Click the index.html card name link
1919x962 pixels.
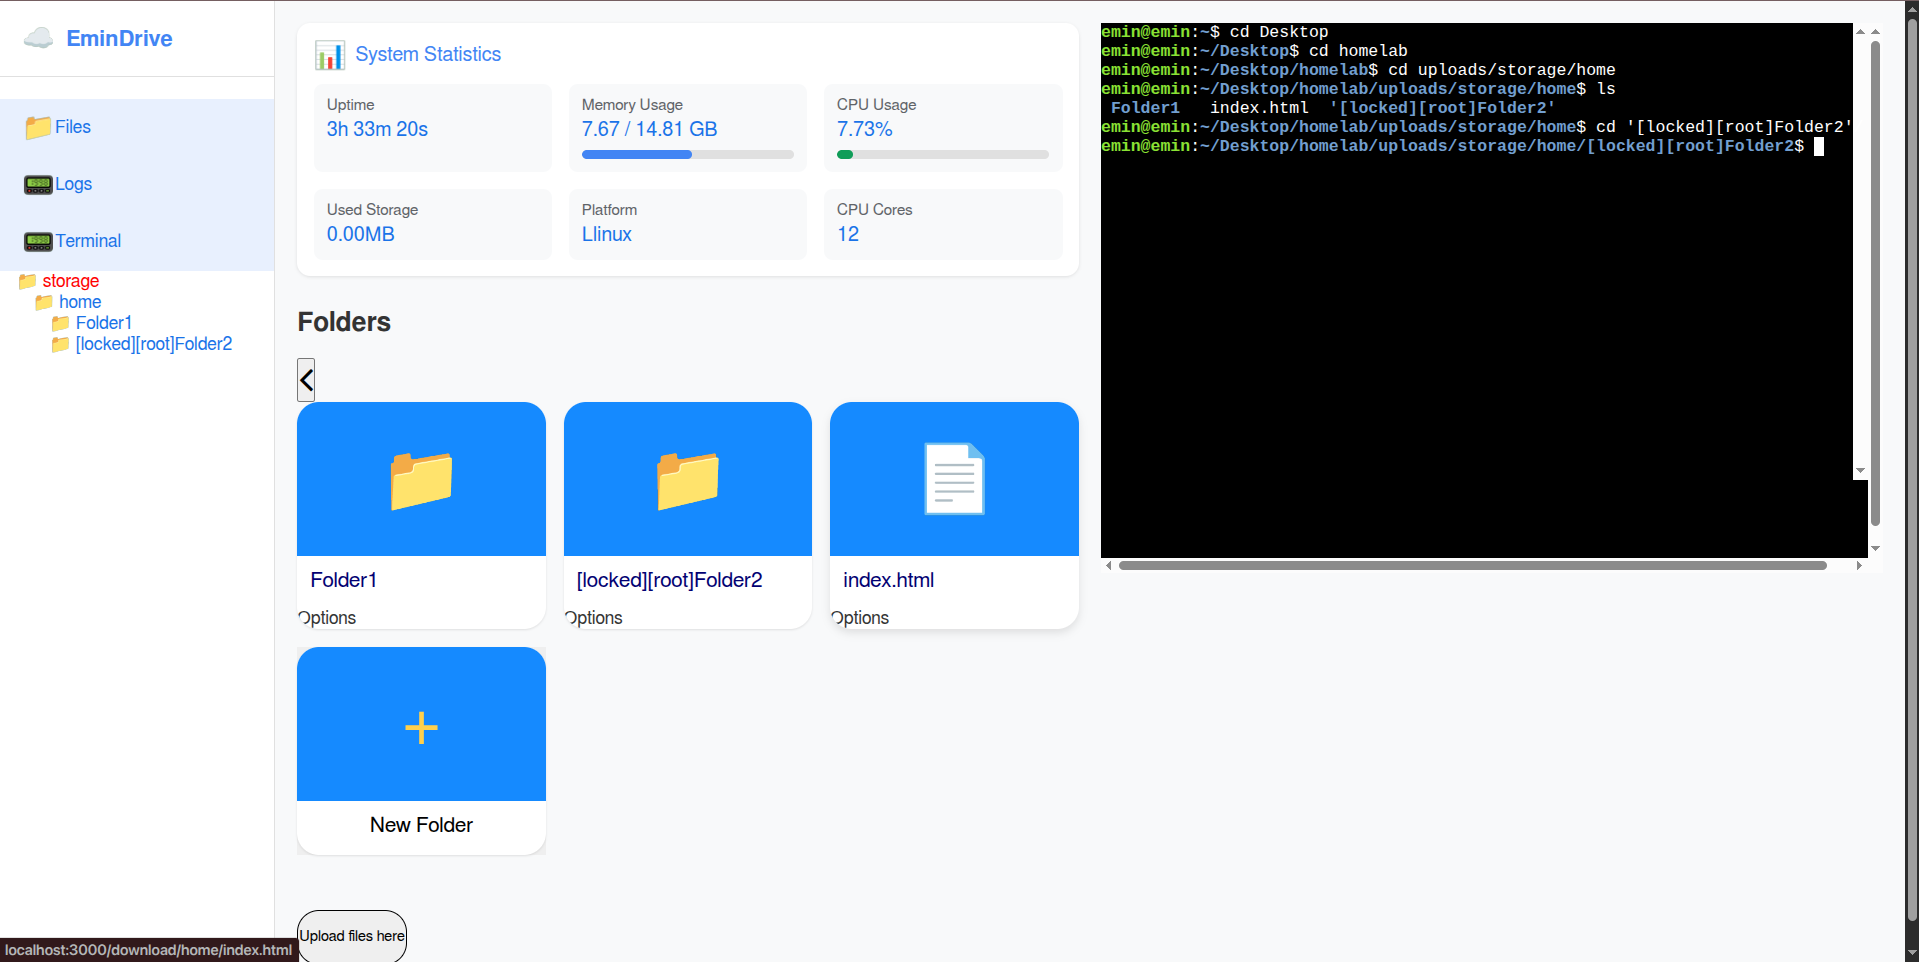pyautogui.click(x=889, y=580)
